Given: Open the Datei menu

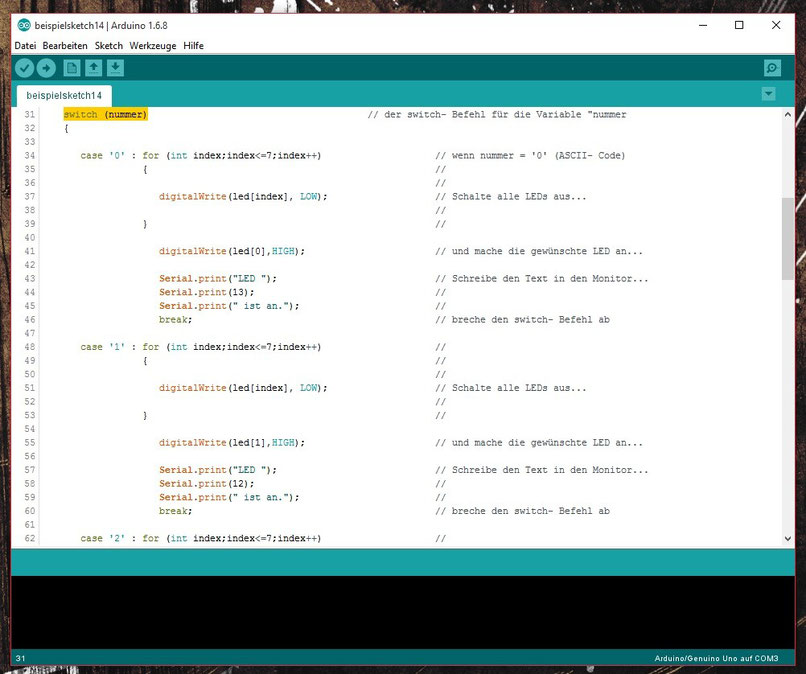Looking at the screenshot, I should point(25,46).
